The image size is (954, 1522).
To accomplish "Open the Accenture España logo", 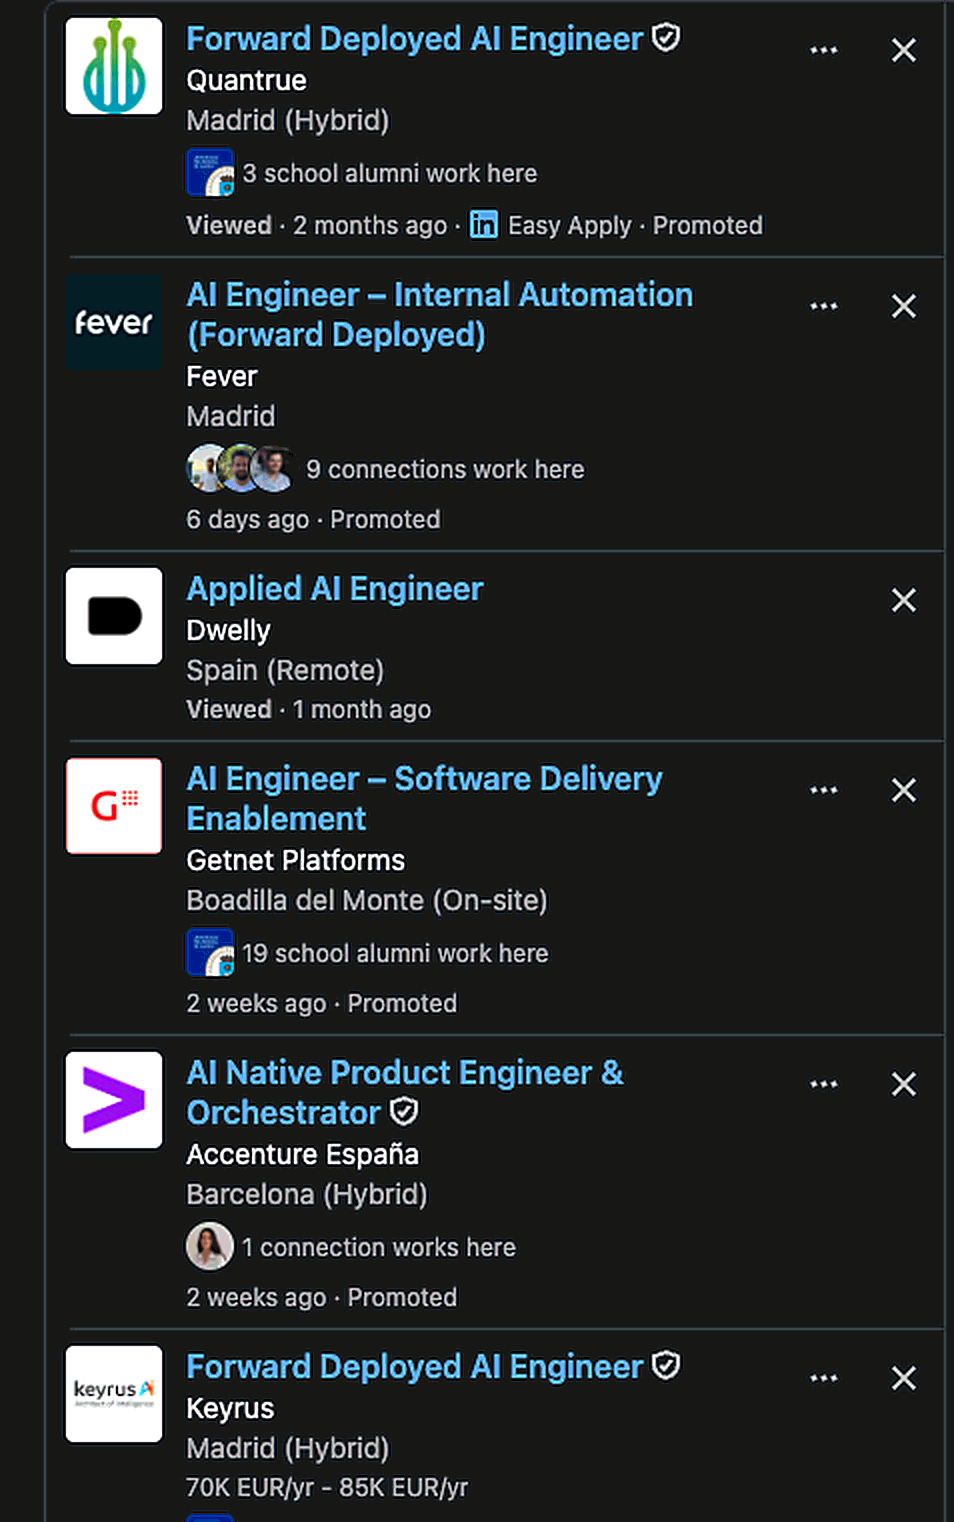I will click(x=114, y=1100).
